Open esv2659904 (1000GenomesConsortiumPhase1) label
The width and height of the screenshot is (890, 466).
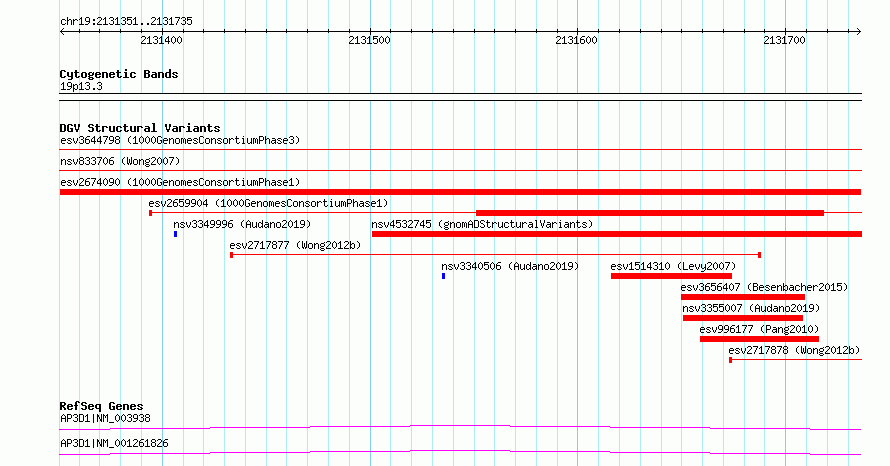coord(268,203)
